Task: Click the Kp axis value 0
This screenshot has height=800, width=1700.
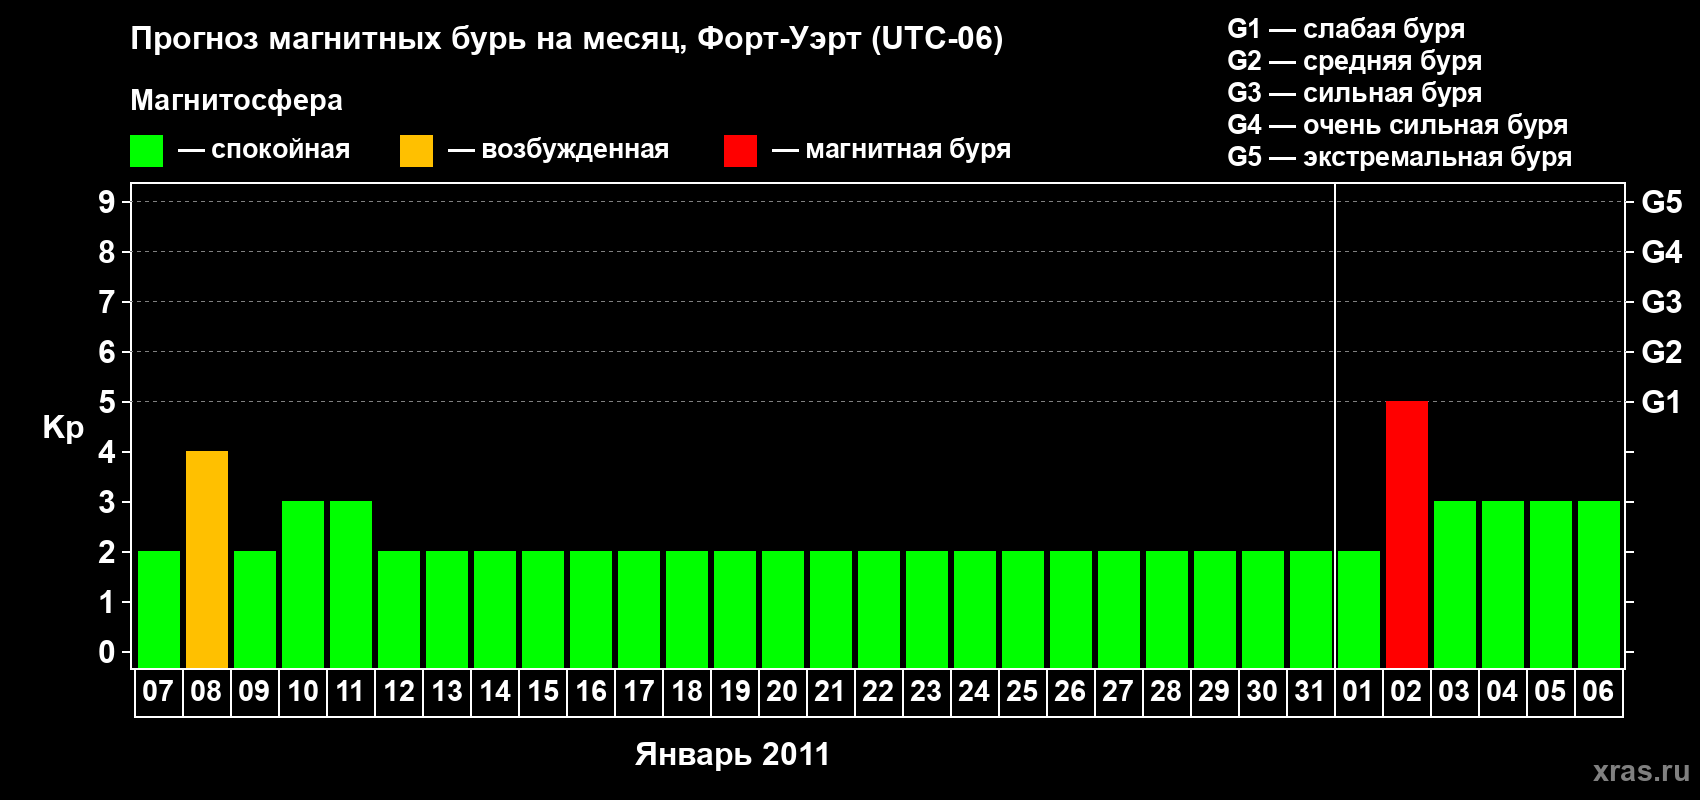Action: pos(107,652)
